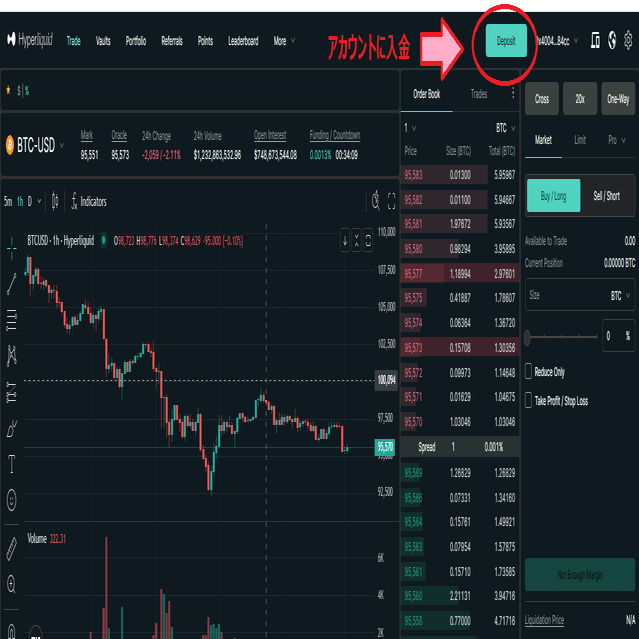Select the Text annotation tool
This screenshot has width=639, height=639.
(12, 464)
